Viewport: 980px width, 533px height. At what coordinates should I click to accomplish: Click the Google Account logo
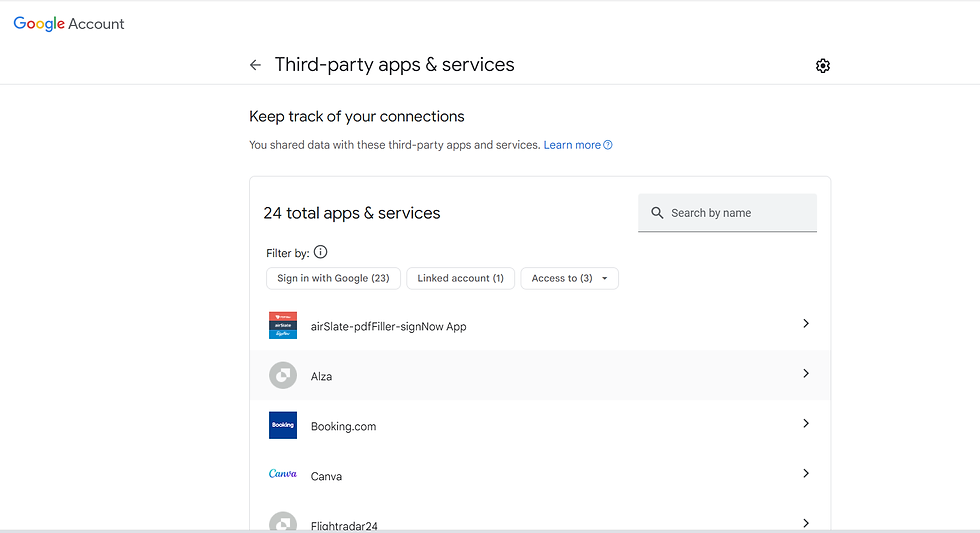(x=69, y=24)
